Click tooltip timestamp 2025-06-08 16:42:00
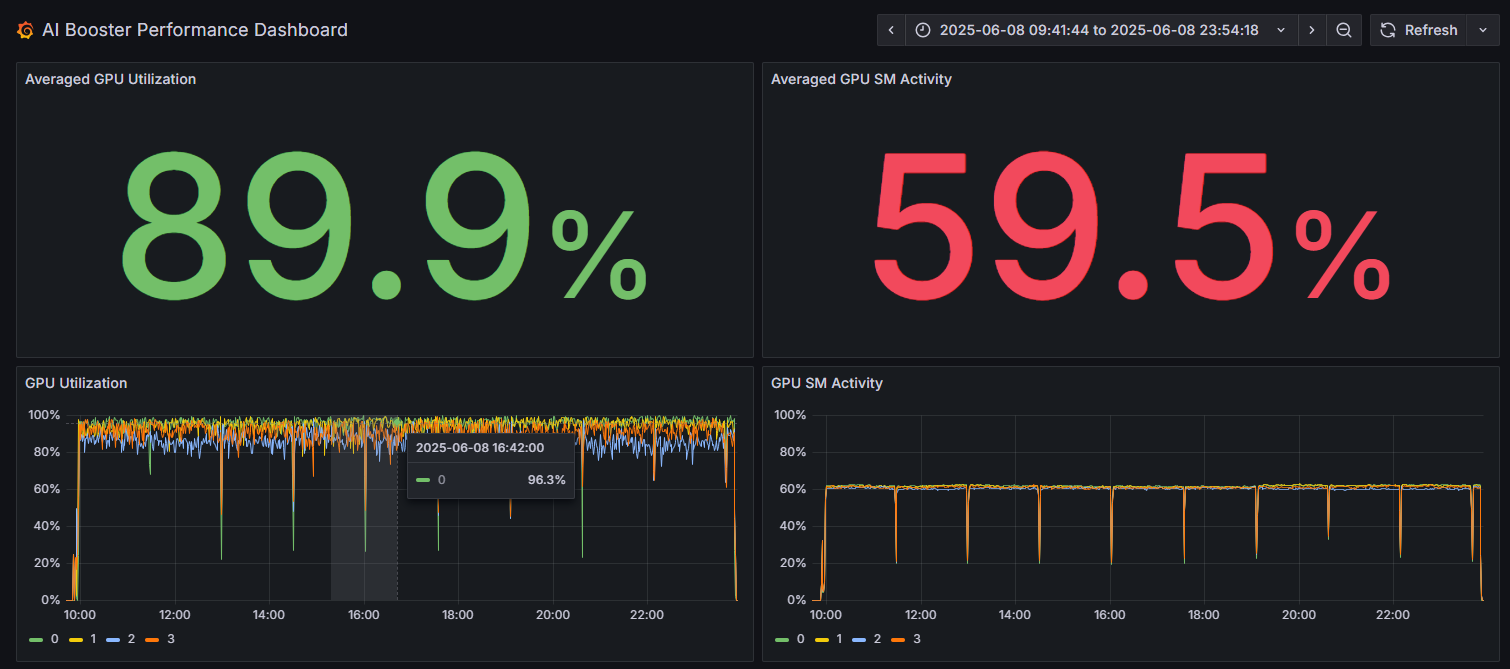1510x669 pixels. [480, 448]
